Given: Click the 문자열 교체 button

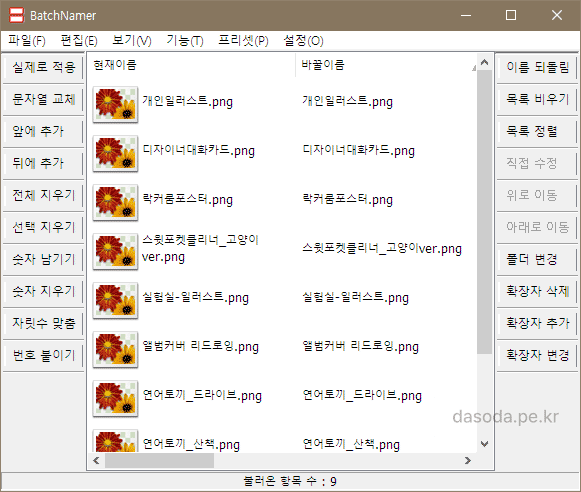Looking at the screenshot, I should (x=44, y=99).
